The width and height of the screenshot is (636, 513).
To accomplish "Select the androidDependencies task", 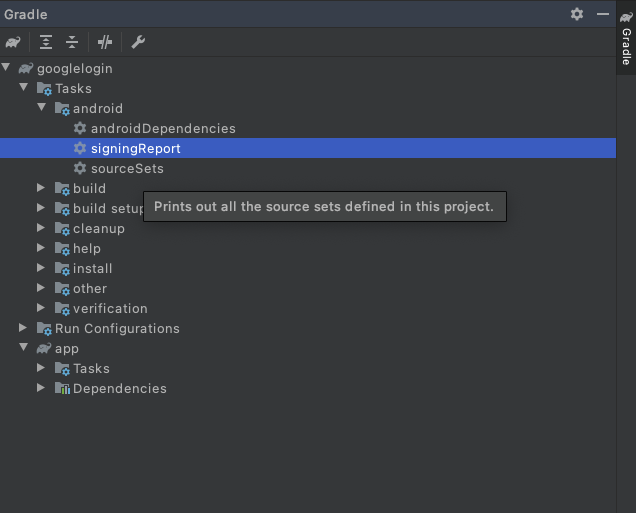I will [x=163, y=129].
